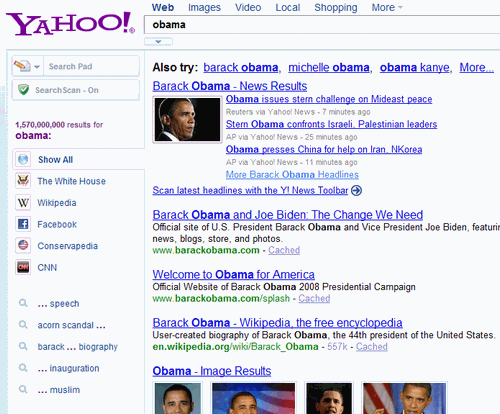
Task: Try the 'barack ... biography' suggestion
Action: (x=77, y=347)
